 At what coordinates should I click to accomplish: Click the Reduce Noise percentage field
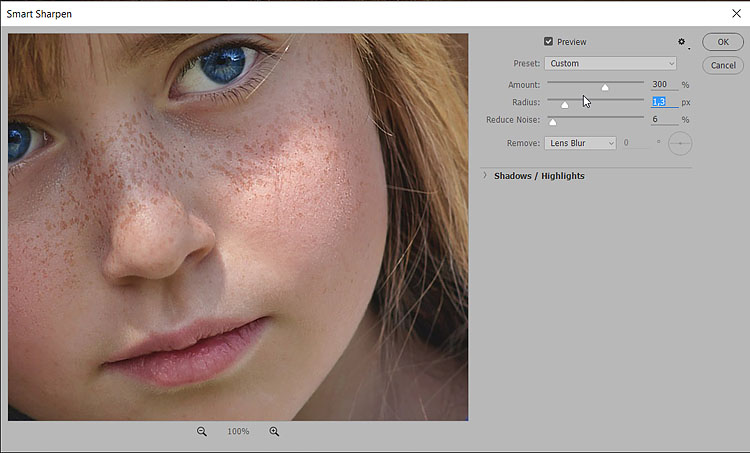point(663,120)
